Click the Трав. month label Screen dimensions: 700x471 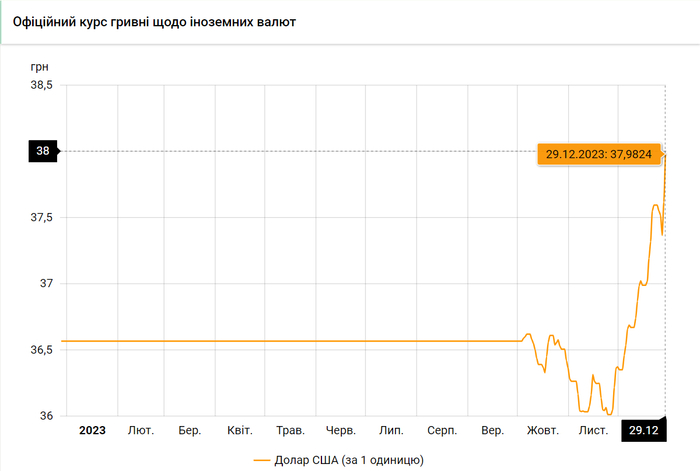click(290, 430)
